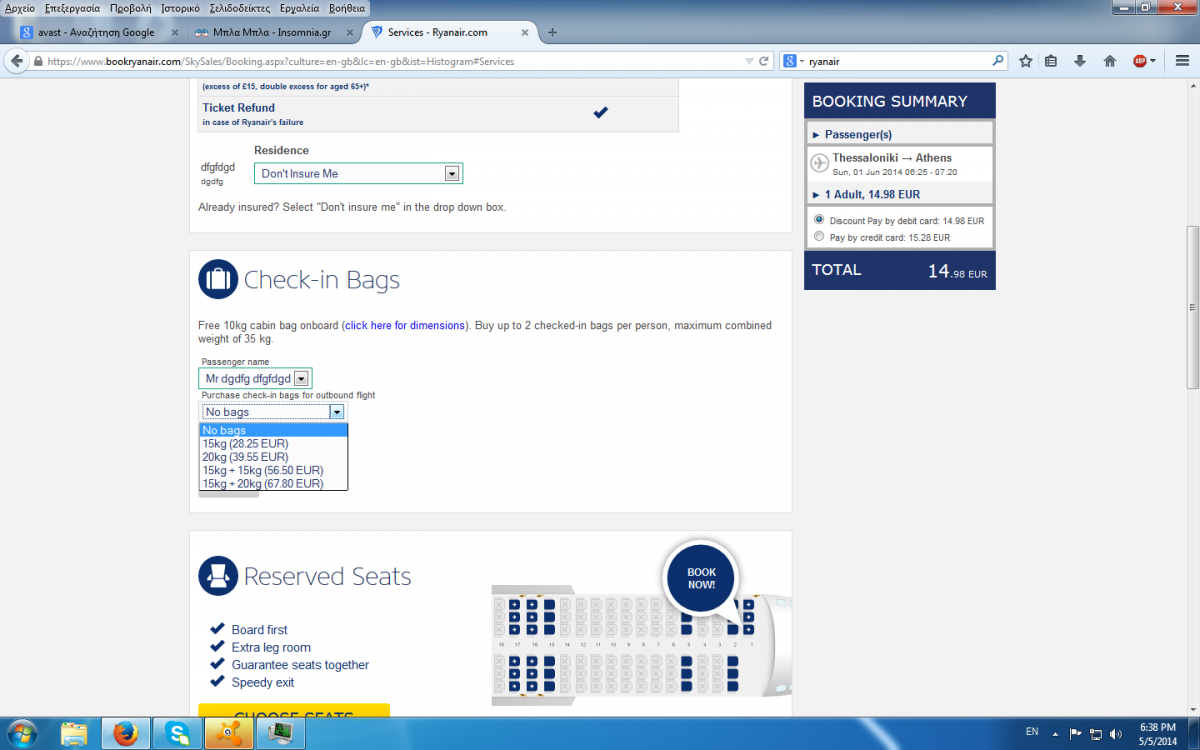The height and width of the screenshot is (750, 1200).
Task: Click the search magnifier in search box
Action: tap(997, 61)
